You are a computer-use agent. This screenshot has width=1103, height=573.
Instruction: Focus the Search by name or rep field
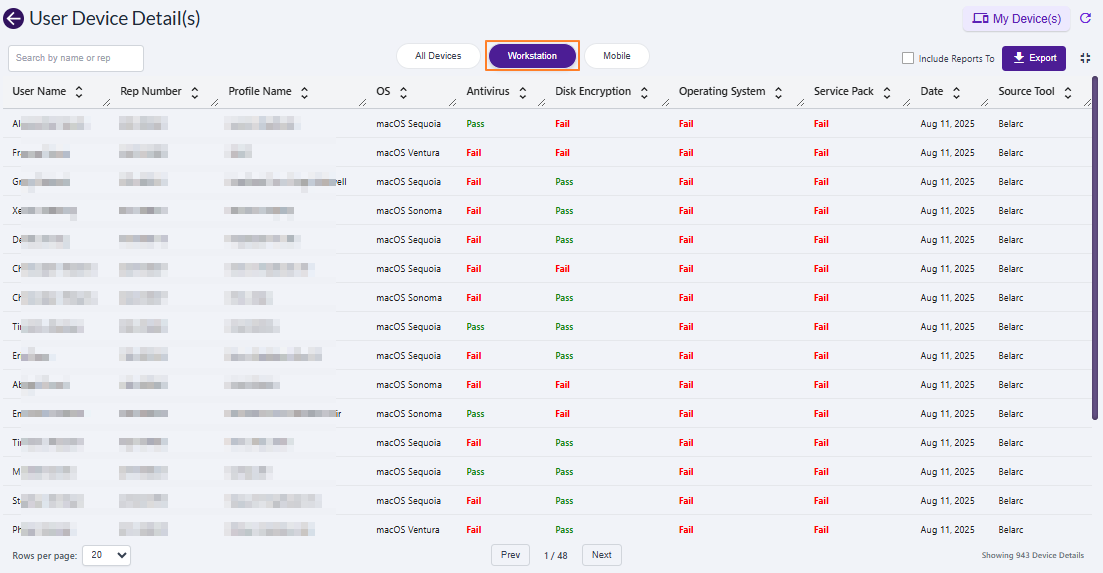(76, 58)
